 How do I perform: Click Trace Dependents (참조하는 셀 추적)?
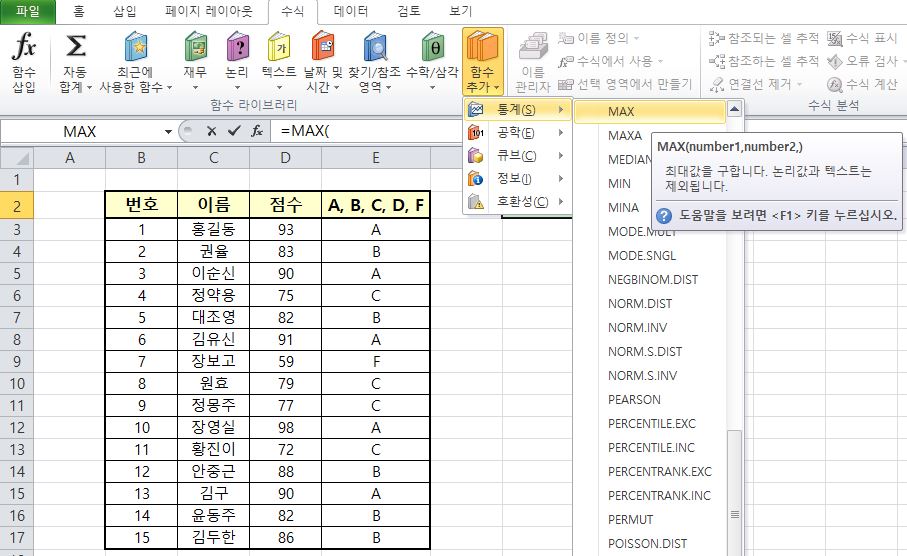764,61
